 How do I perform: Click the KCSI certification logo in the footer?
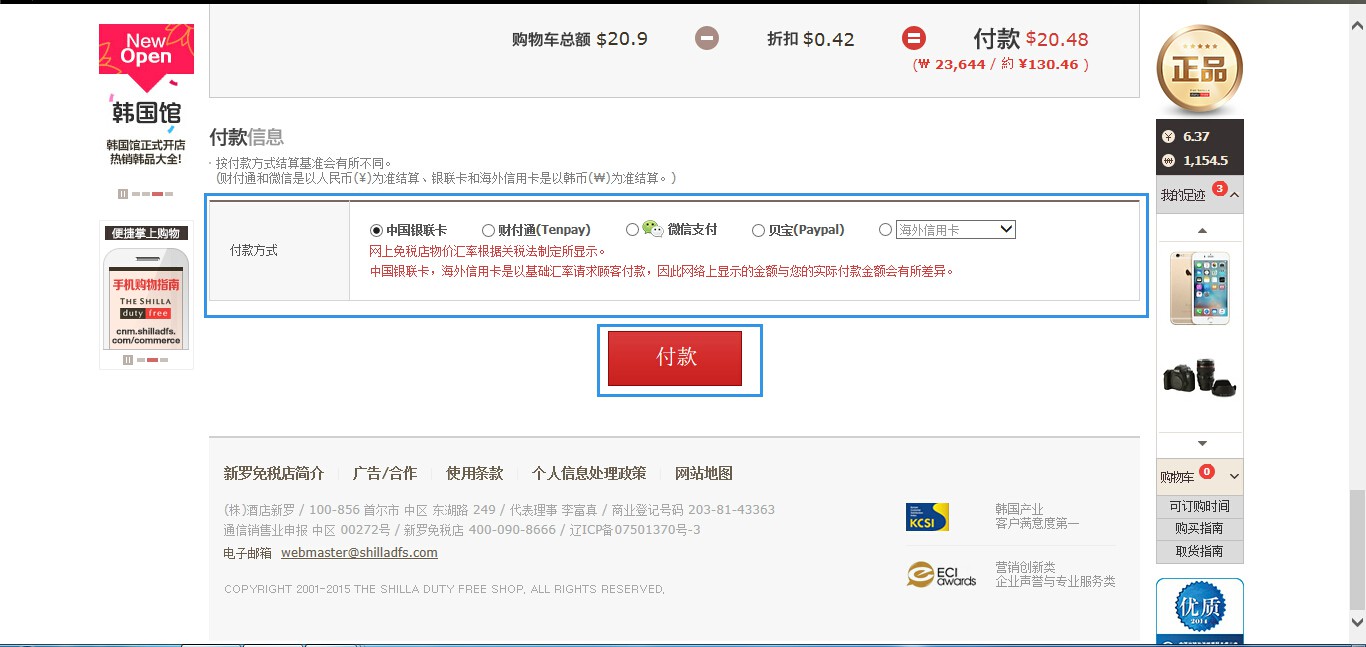point(925,517)
